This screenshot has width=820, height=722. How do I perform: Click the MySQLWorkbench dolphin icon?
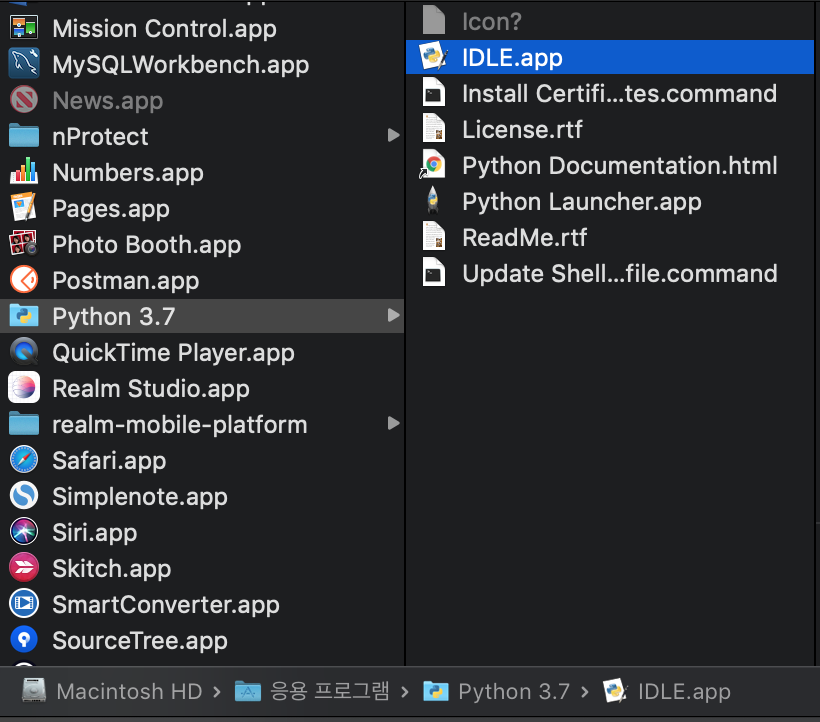(x=24, y=64)
